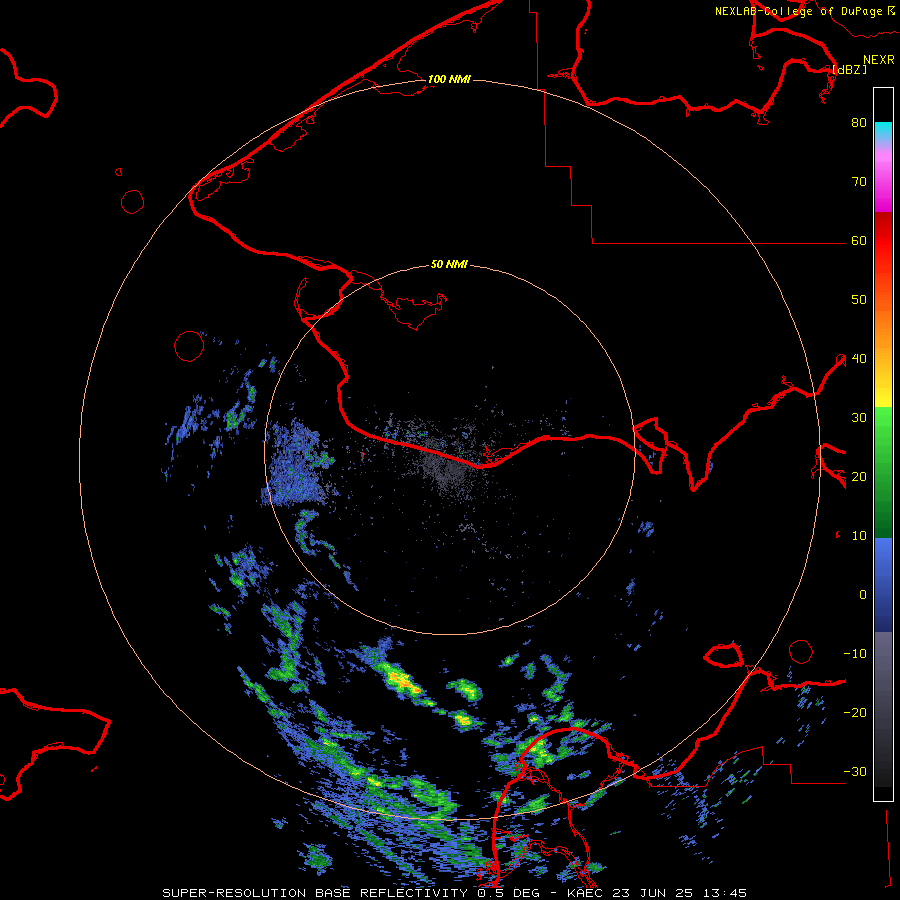Click the 70 dBZ scale label

[859, 182]
